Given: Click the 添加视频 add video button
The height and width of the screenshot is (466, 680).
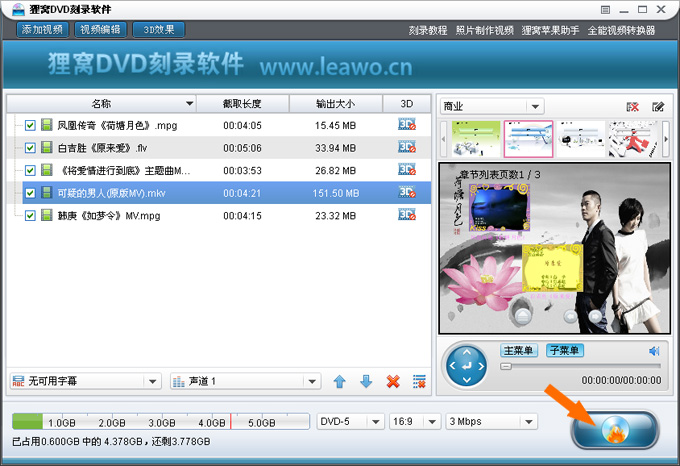Looking at the screenshot, I should tap(42, 30).
